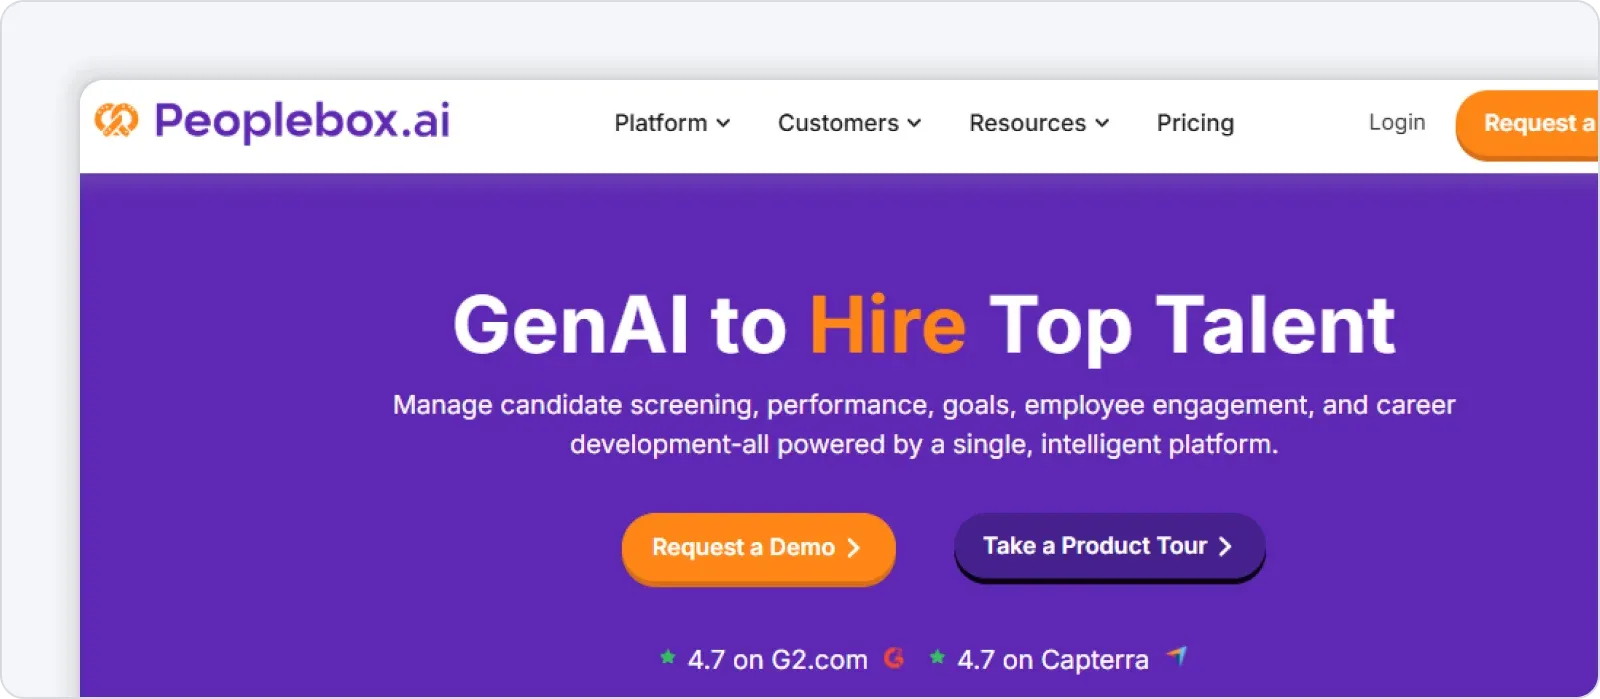Click the Request a Demo button
The height and width of the screenshot is (699, 1600).
tap(757, 548)
